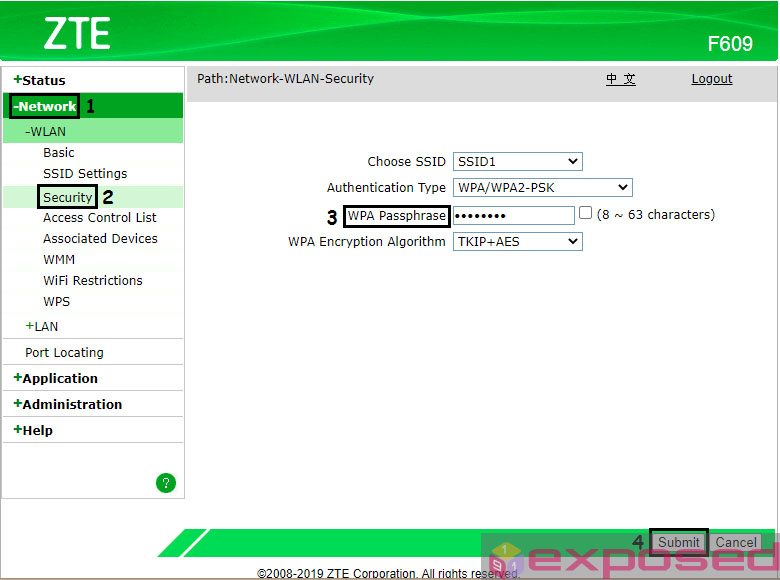
Task: Expand the Administration menu section
Action: tap(68, 404)
